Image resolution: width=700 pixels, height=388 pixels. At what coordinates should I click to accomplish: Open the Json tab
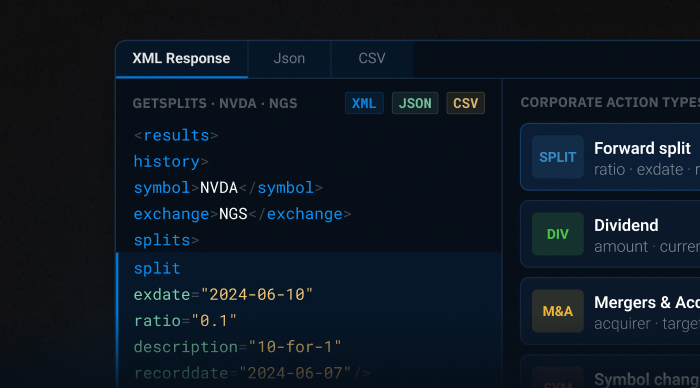(289, 59)
